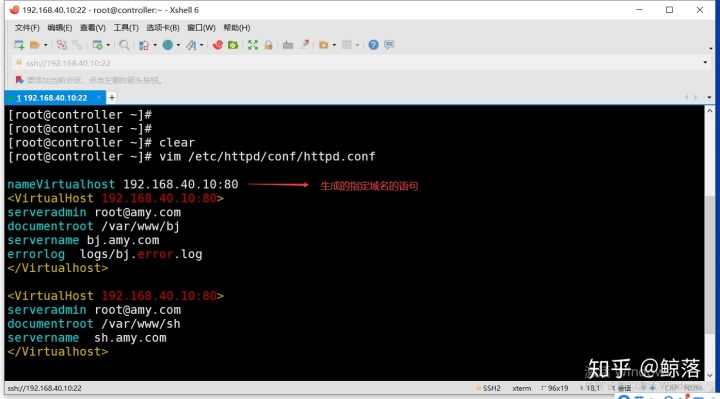
Task: Click the Font letter-A icon
Action: [x=191, y=45]
